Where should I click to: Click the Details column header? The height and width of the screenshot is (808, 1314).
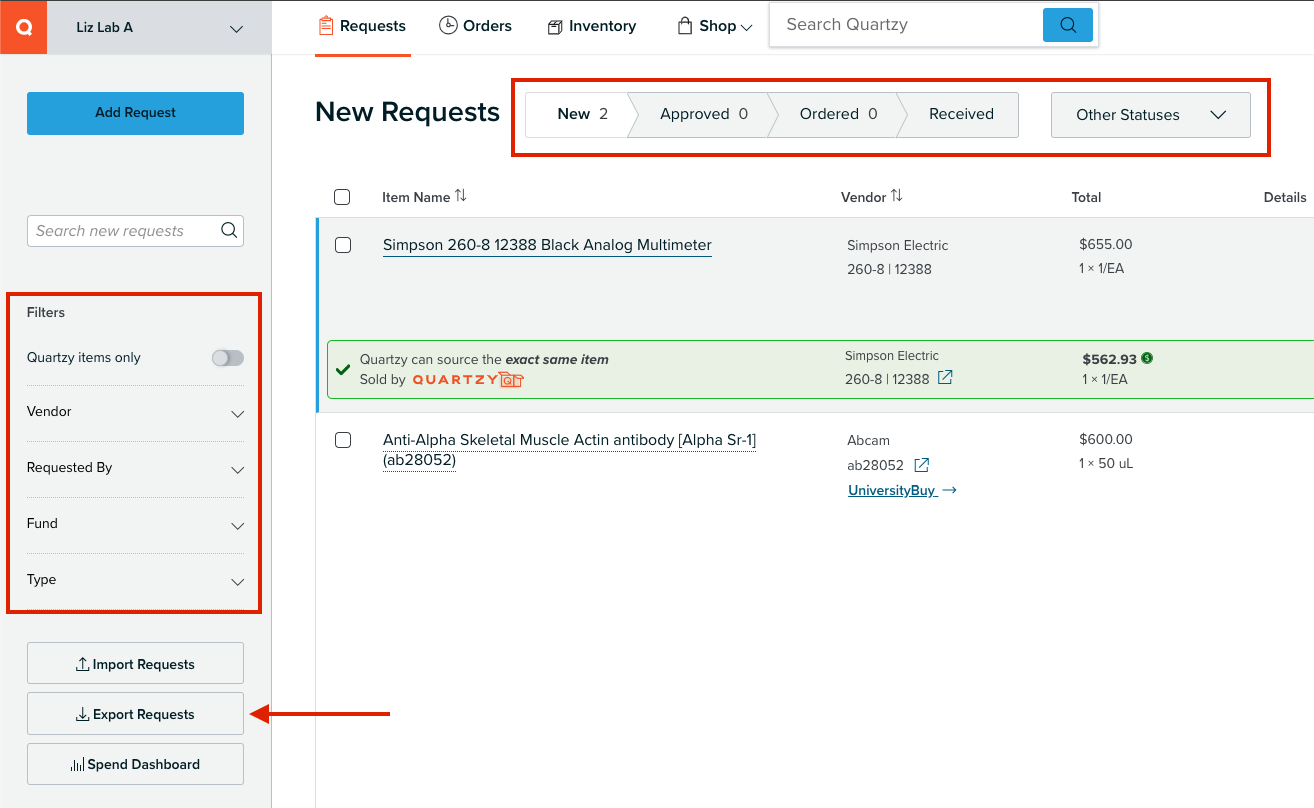pyautogui.click(x=1285, y=197)
